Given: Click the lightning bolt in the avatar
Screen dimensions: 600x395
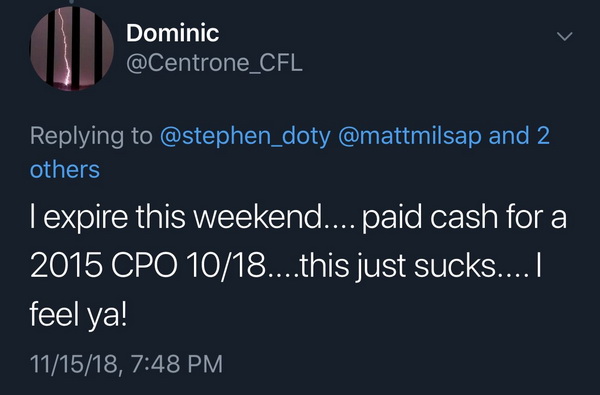Looking at the screenshot, I should 65,46.
